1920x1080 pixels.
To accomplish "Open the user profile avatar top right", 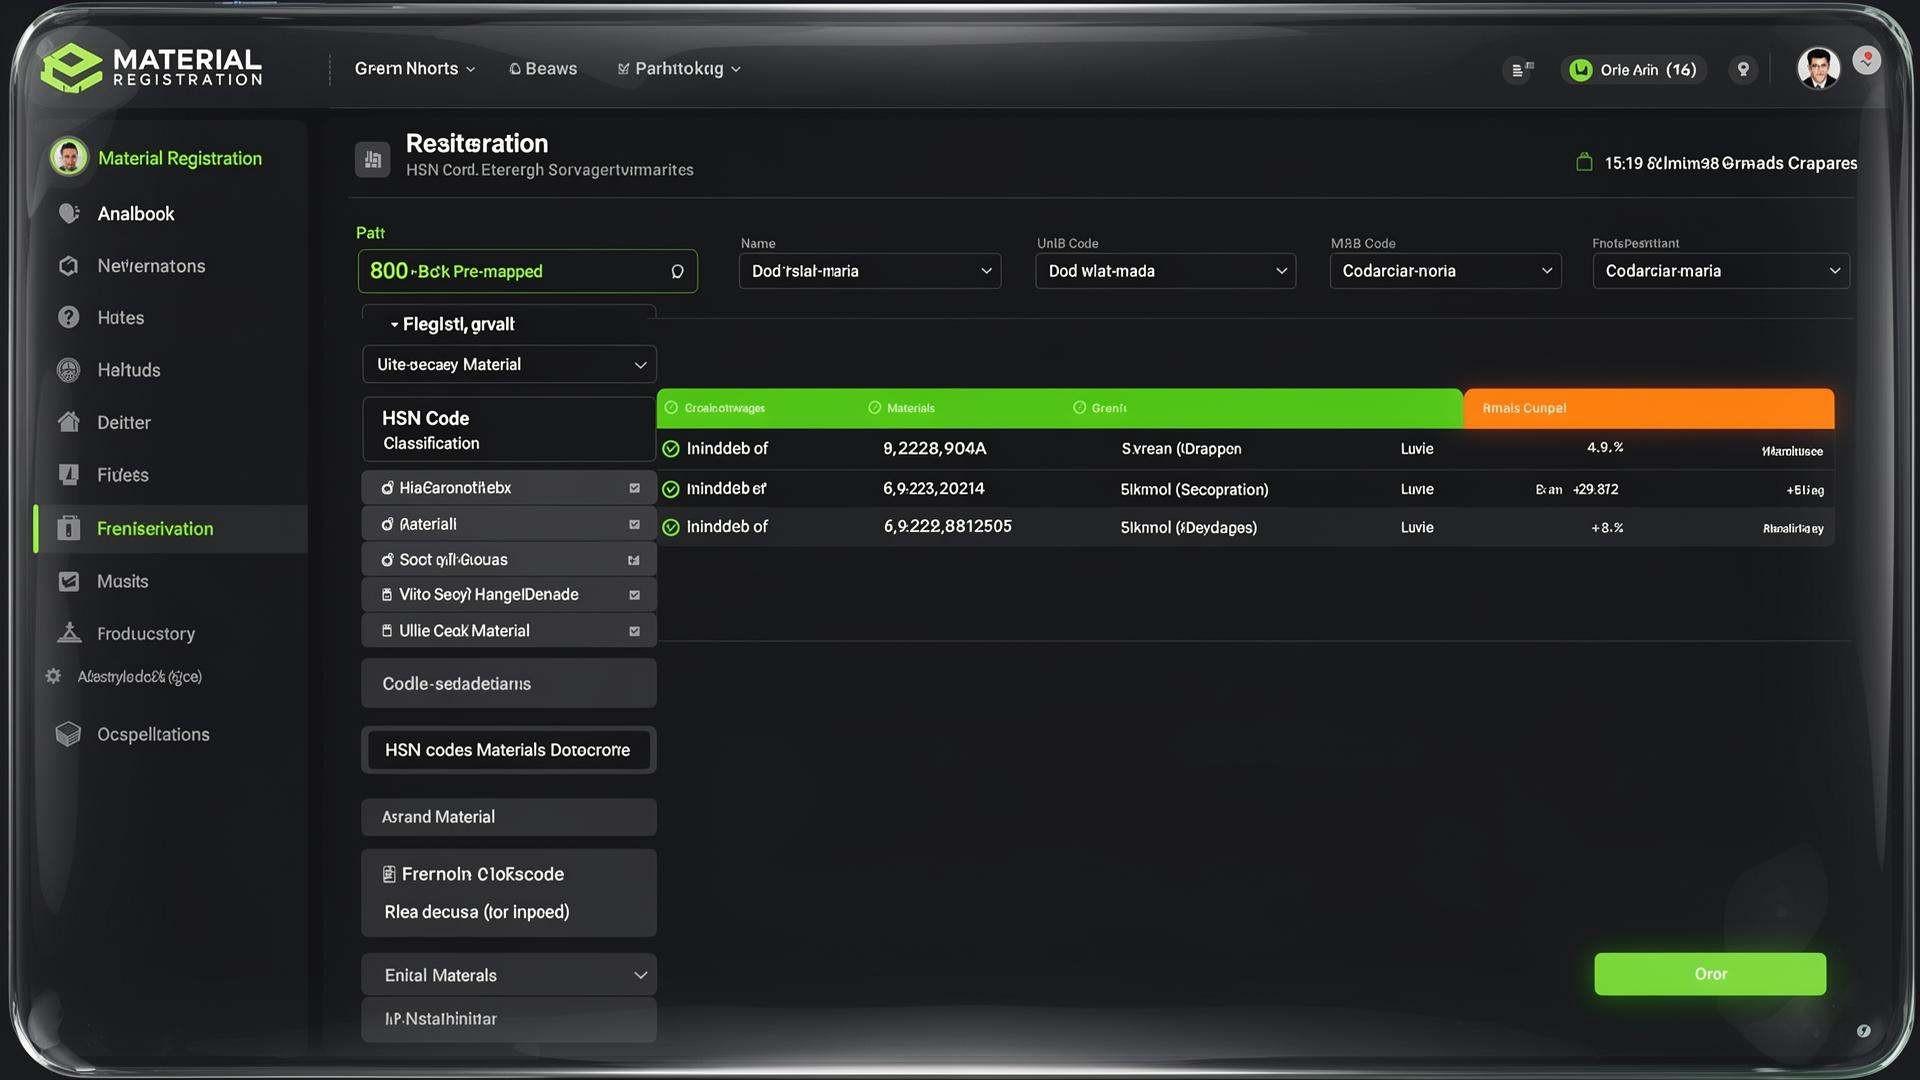I will (1817, 69).
